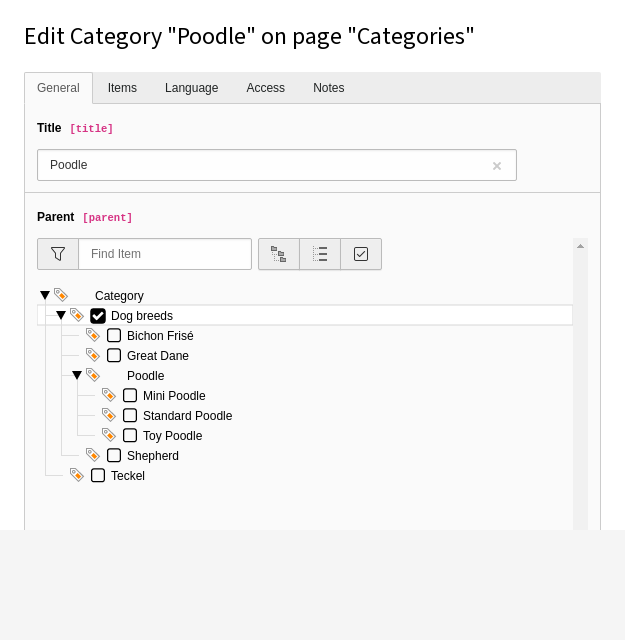The image size is (625, 640).
Task: Collapse the Dog breeds tree node
Action: point(61,316)
